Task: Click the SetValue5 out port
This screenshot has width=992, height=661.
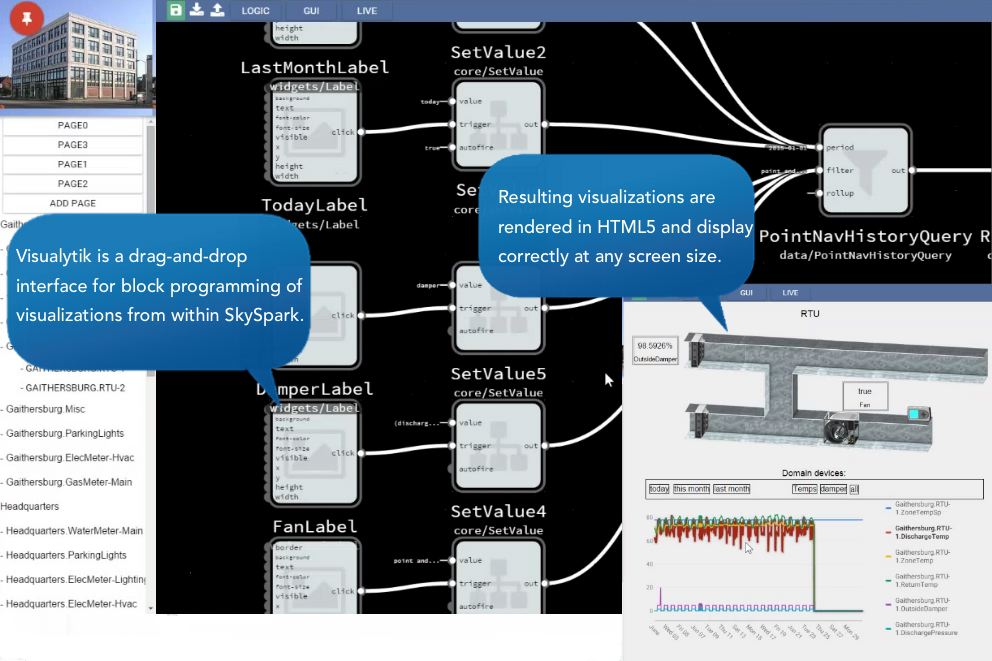Action: tap(545, 446)
